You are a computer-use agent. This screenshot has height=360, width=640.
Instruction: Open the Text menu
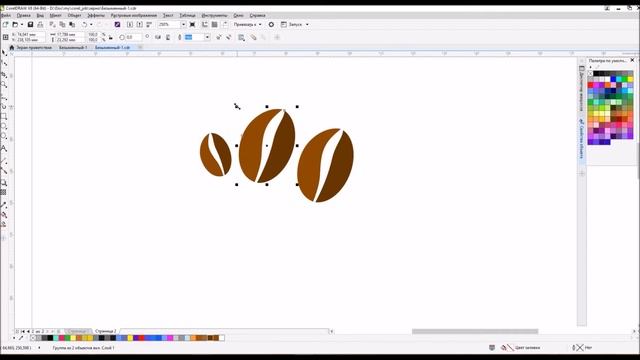point(168,16)
